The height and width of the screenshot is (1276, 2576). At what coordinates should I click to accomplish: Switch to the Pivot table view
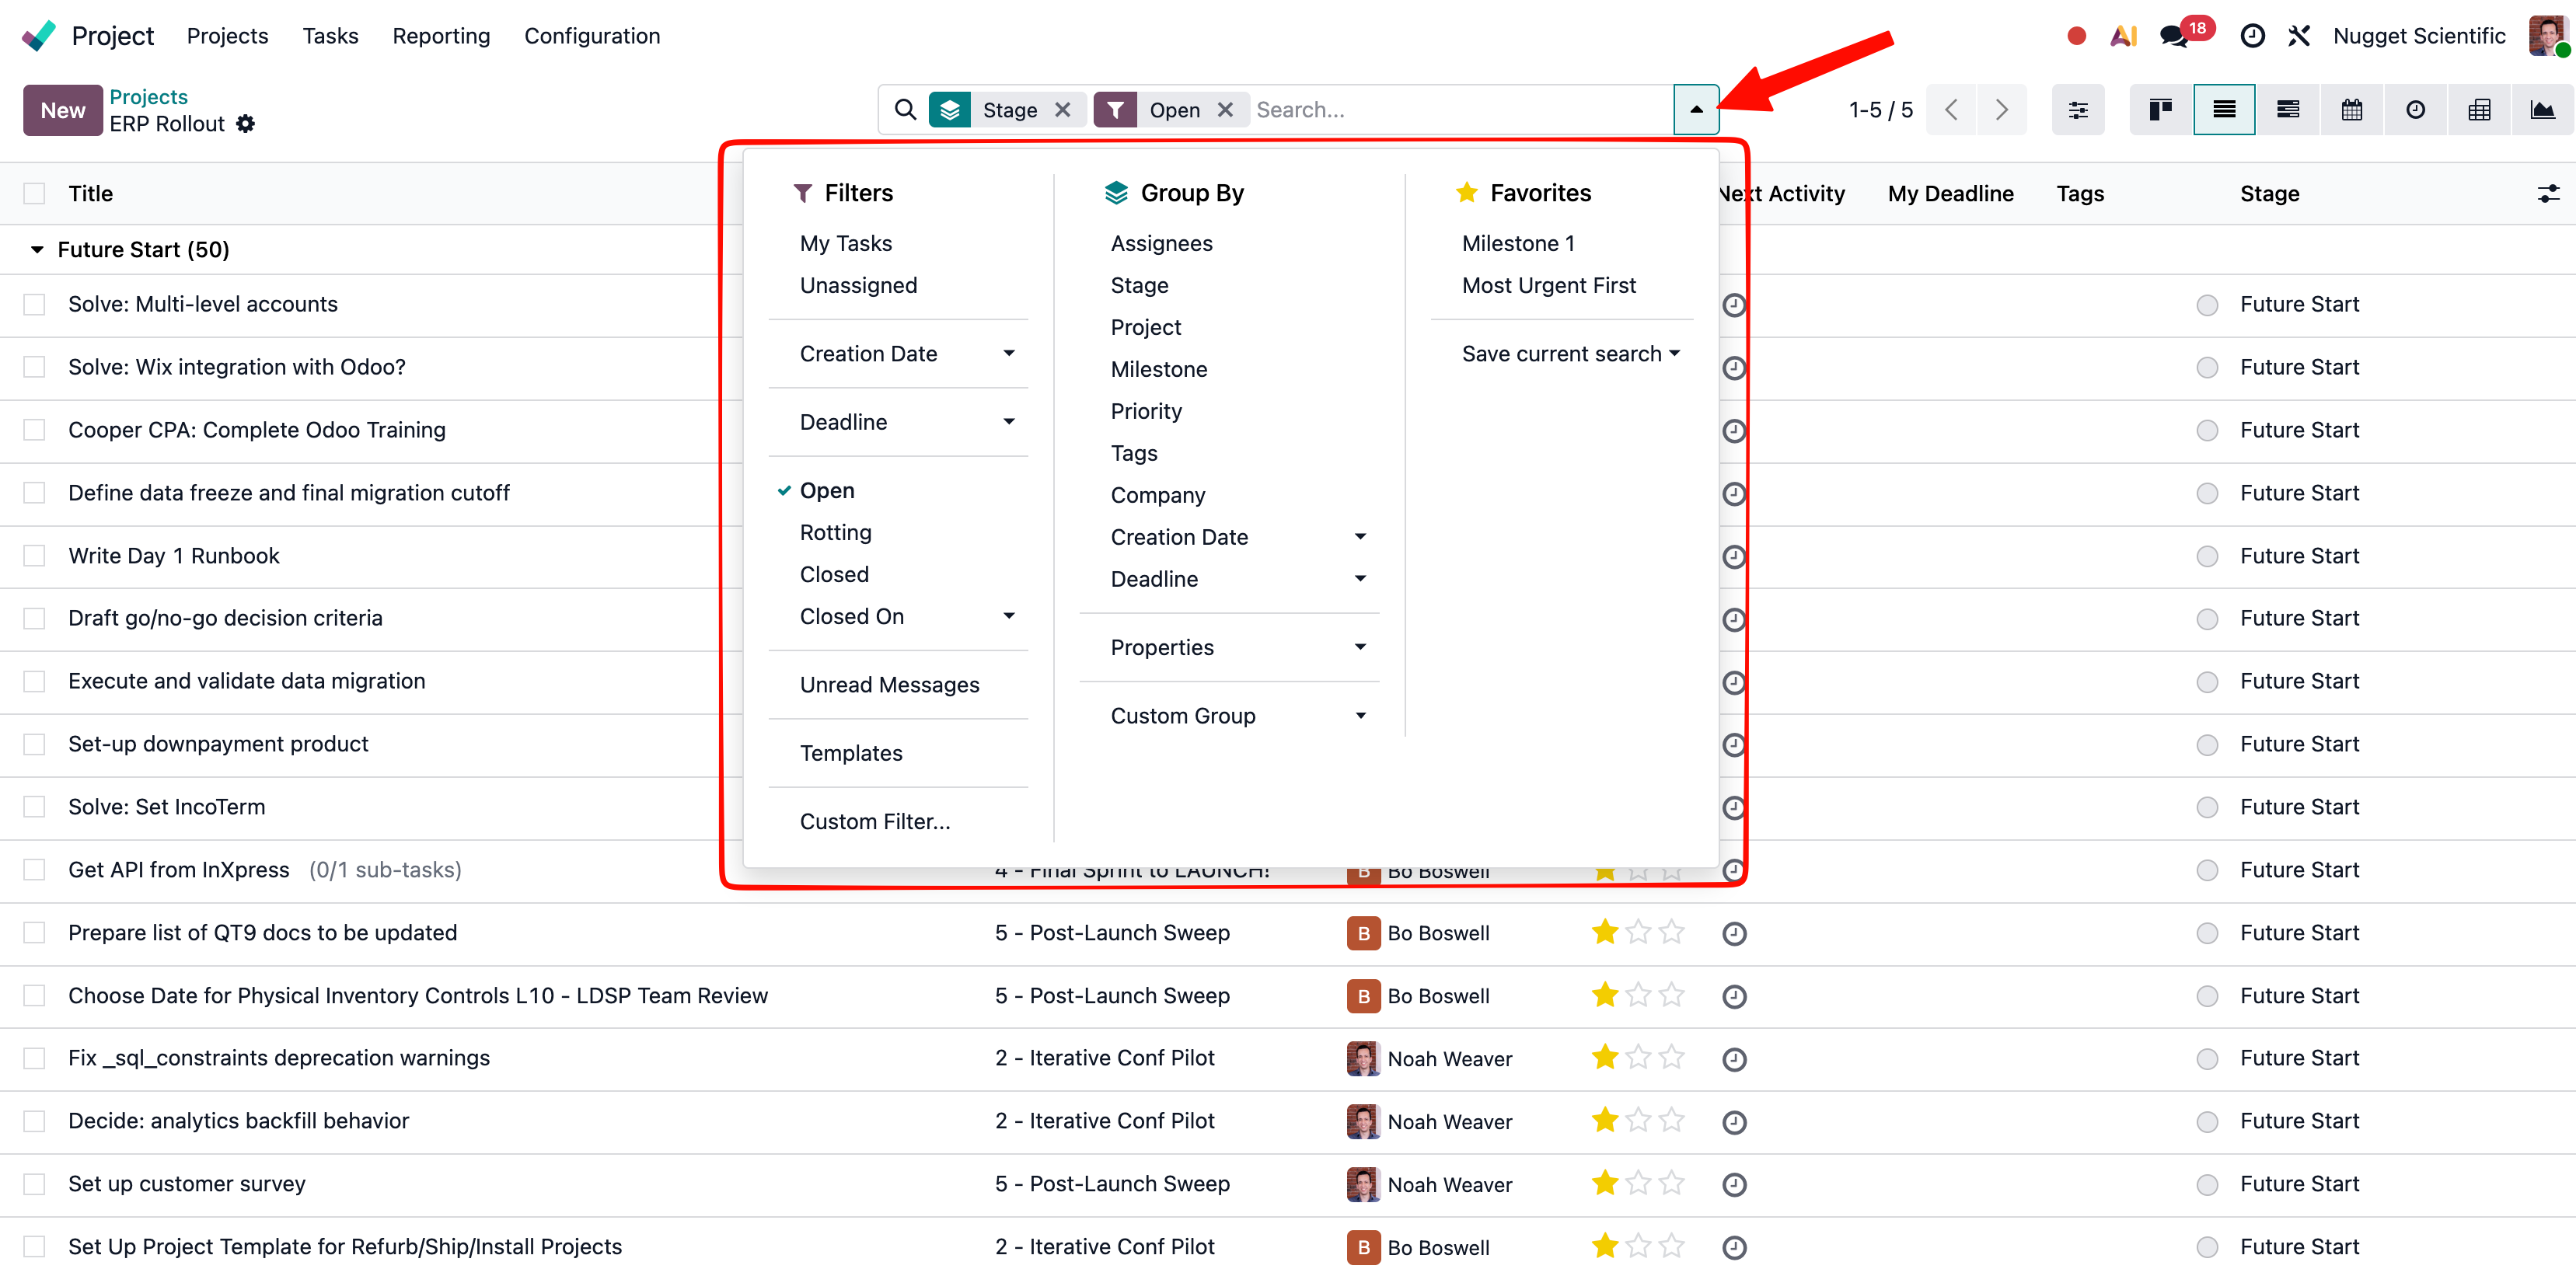point(2480,110)
